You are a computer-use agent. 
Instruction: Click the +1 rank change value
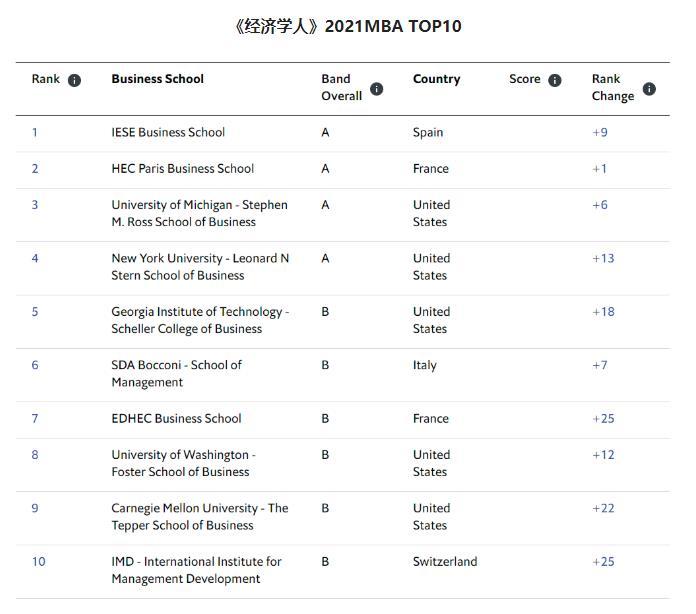[x=600, y=169]
